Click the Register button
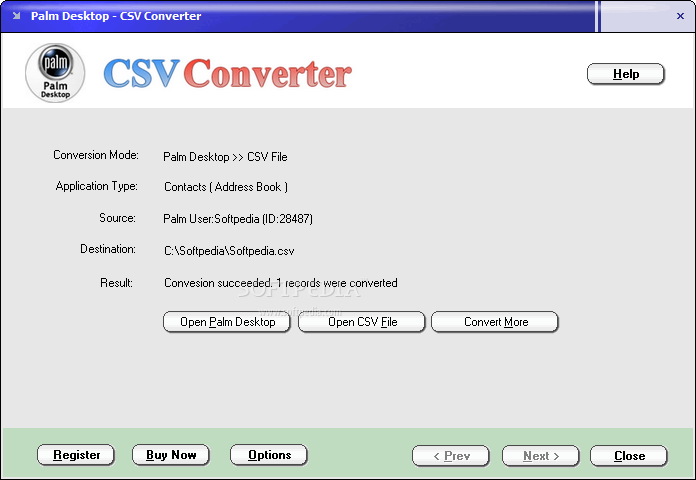The height and width of the screenshot is (480, 696). pos(76,455)
